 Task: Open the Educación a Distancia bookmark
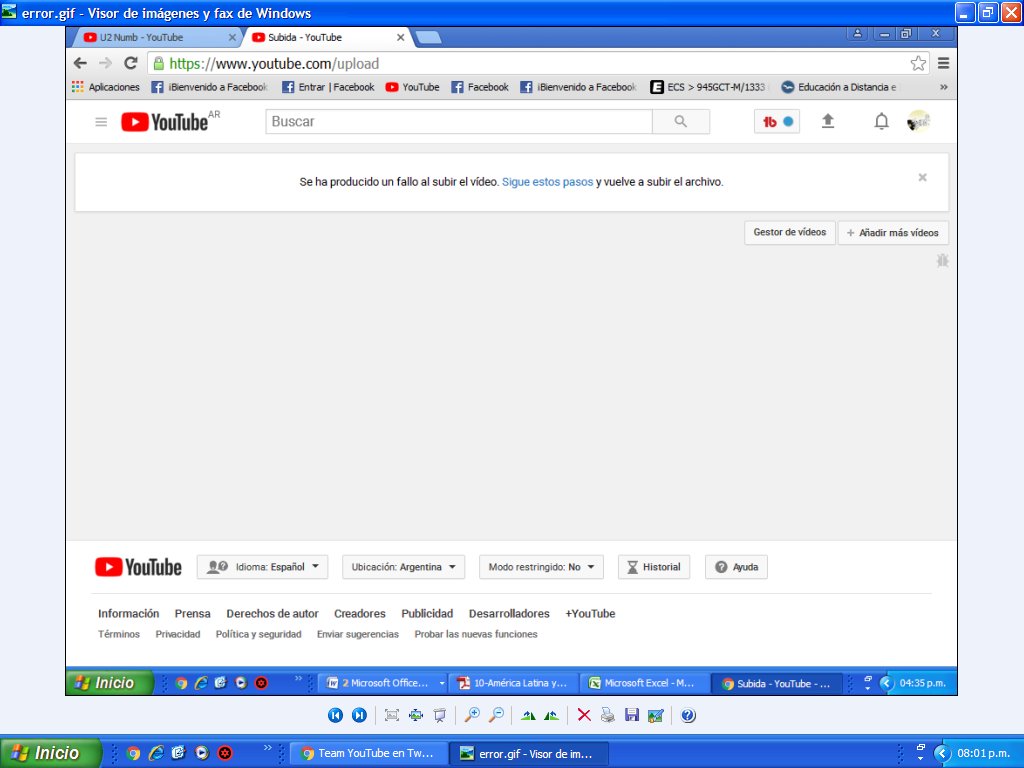pyautogui.click(x=839, y=87)
